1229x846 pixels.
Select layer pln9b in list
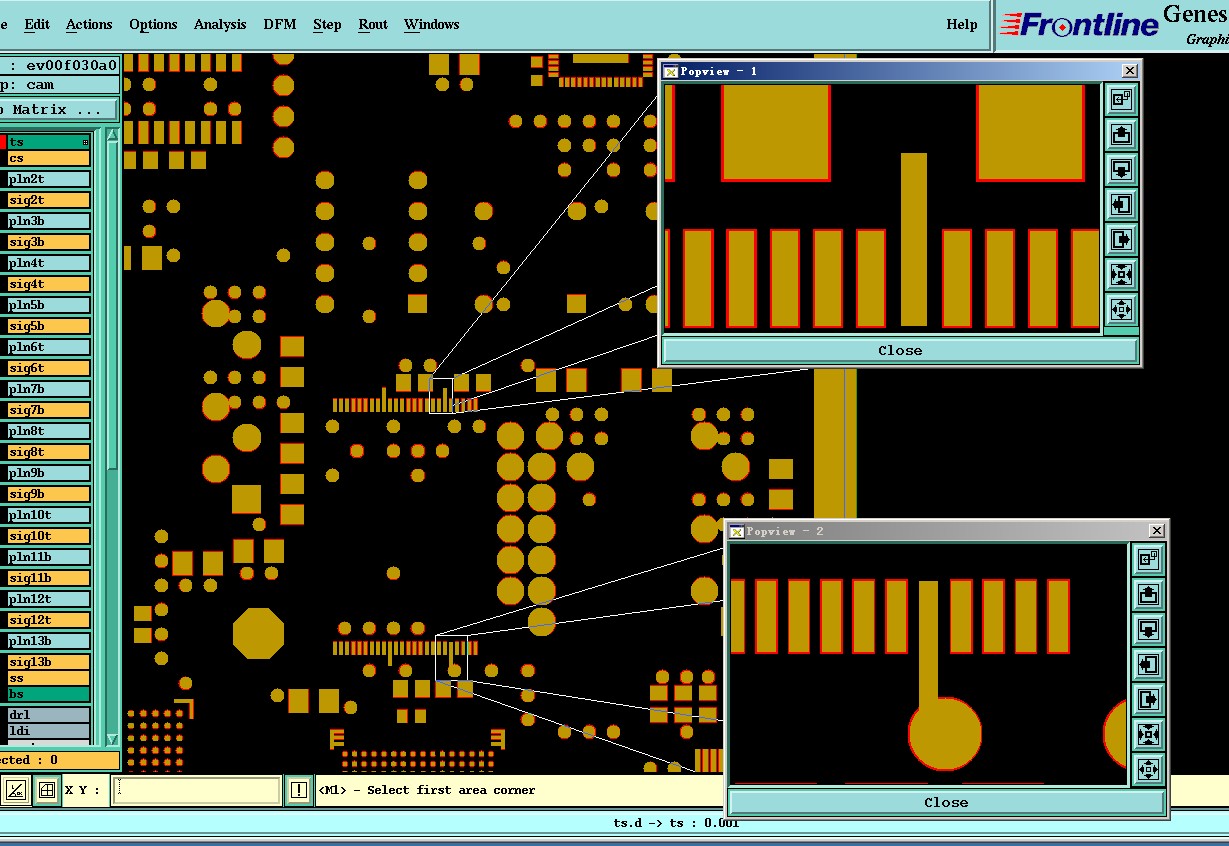point(49,473)
